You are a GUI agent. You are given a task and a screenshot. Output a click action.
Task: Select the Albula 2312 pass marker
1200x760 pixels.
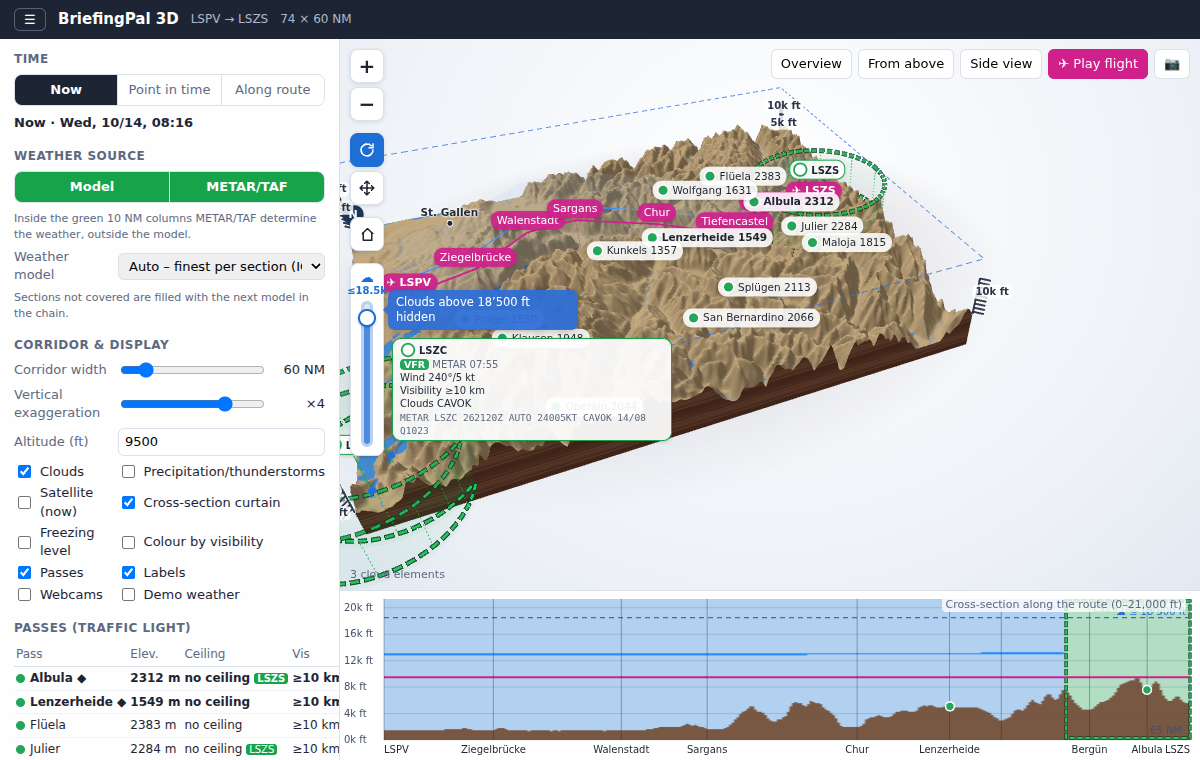[790, 201]
